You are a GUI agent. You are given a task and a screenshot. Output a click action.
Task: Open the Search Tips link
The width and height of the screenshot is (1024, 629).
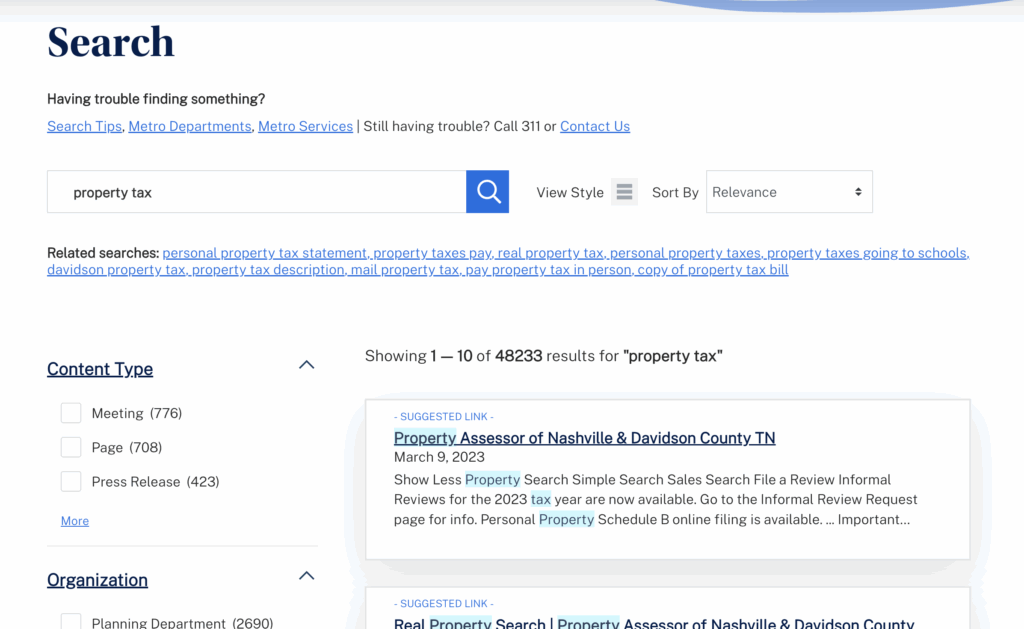84,126
